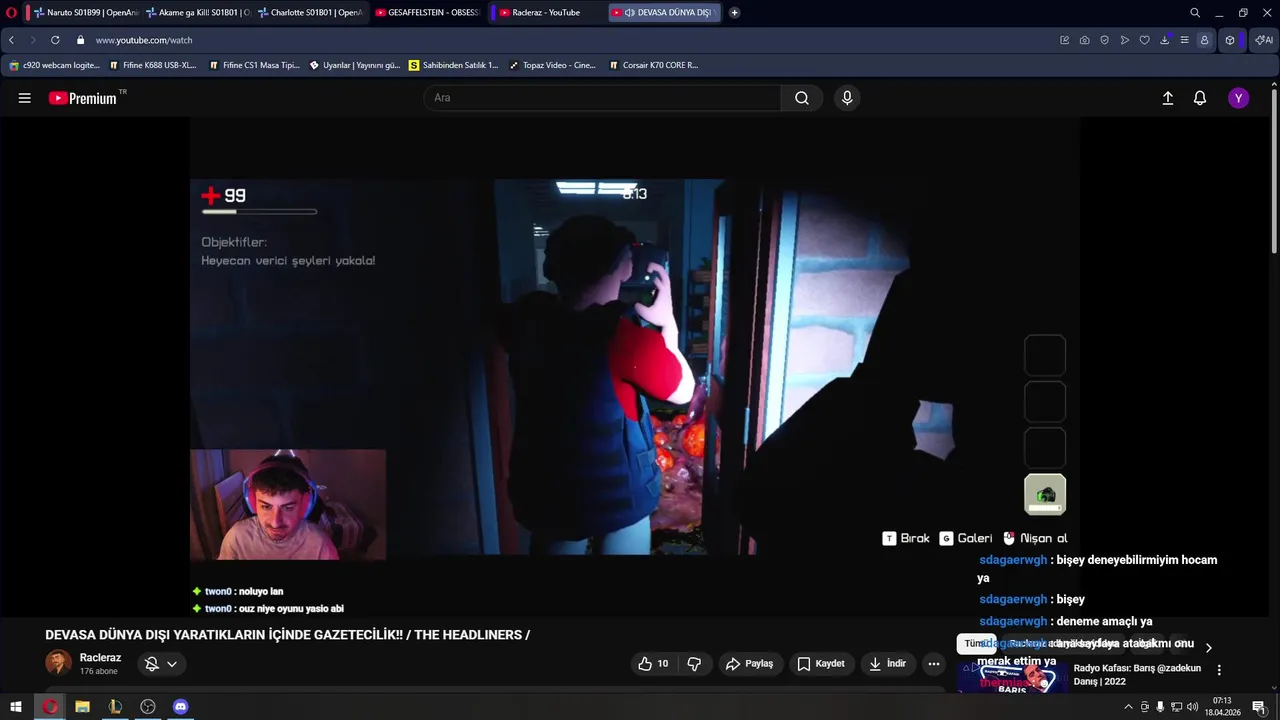
Task: Open the send/flow arrow icon
Action: click(1125, 40)
